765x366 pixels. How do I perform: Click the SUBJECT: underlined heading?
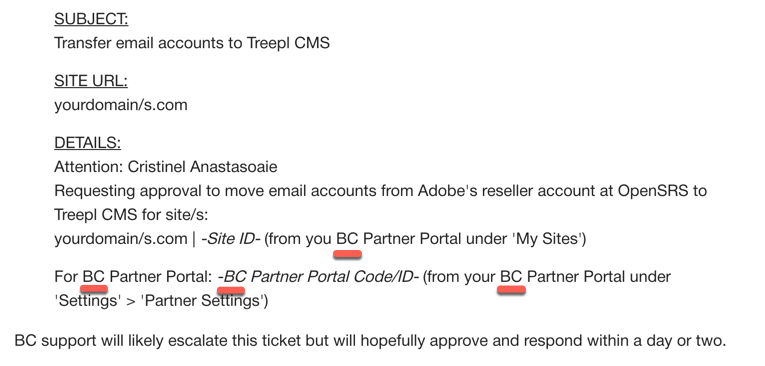tap(91, 19)
